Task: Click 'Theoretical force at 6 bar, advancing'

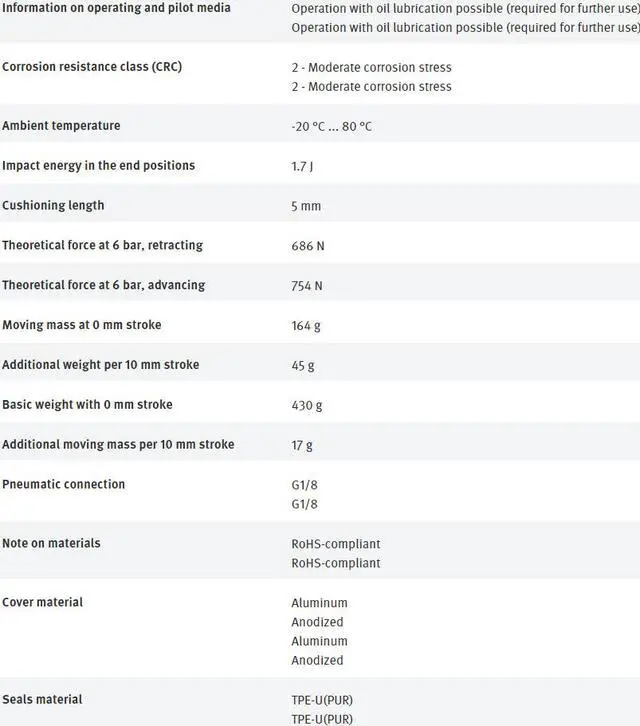Action: coord(103,285)
